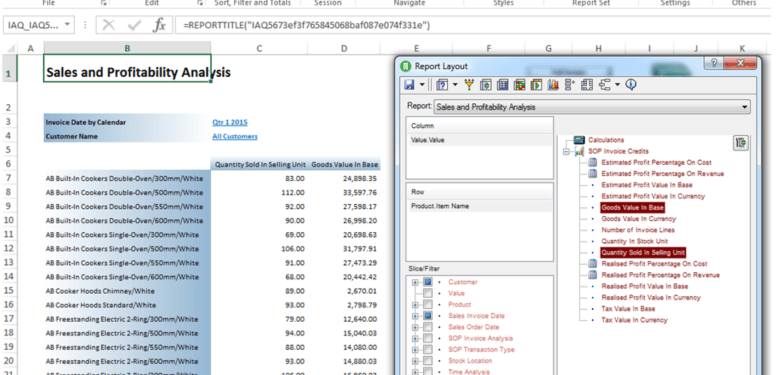Click the Navigate ribbon group label

coord(409,3)
